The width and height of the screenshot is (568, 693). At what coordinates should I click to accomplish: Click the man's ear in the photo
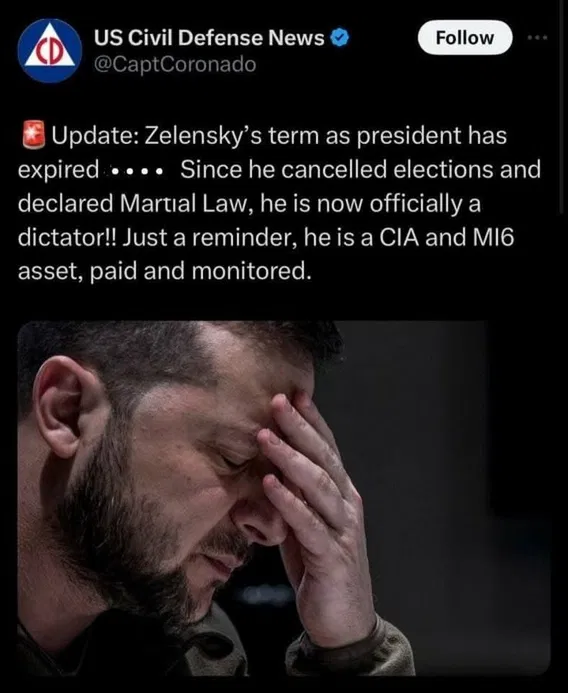coord(65,407)
